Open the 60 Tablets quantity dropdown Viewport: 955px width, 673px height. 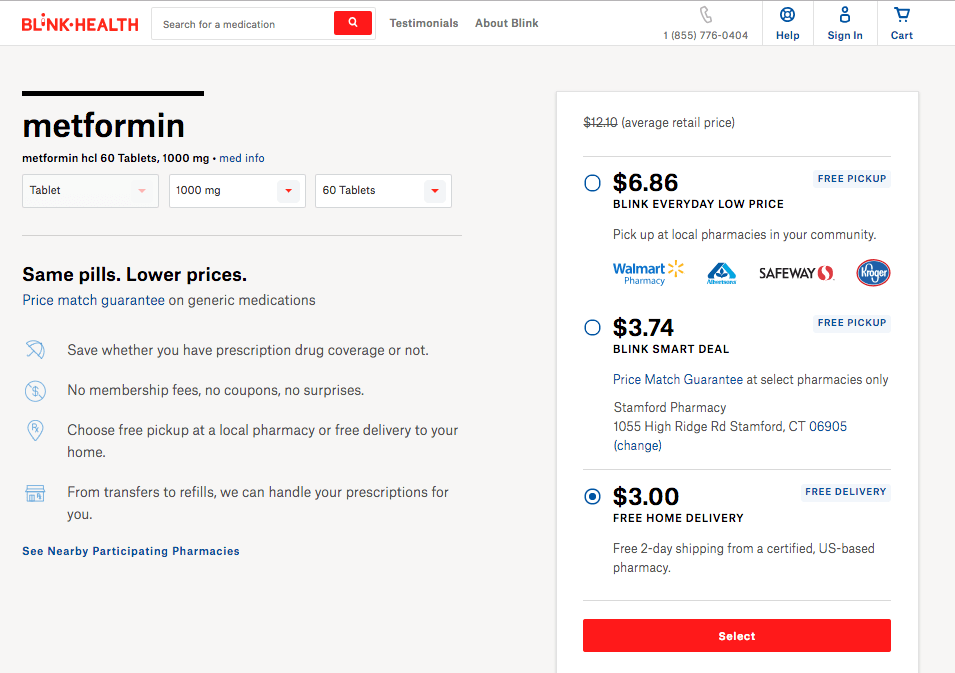pyautogui.click(x=383, y=191)
